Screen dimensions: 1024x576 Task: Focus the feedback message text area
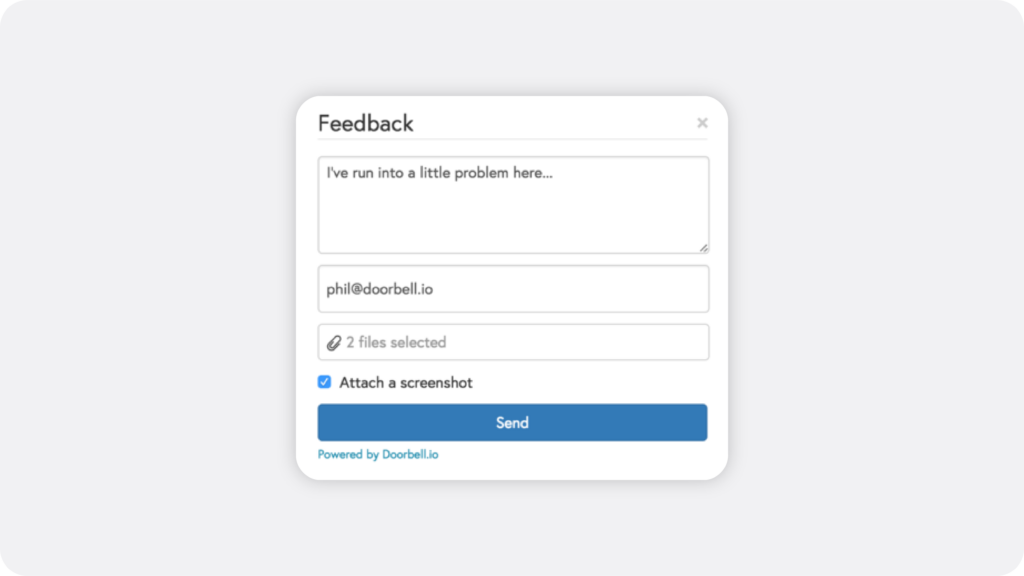coord(513,205)
